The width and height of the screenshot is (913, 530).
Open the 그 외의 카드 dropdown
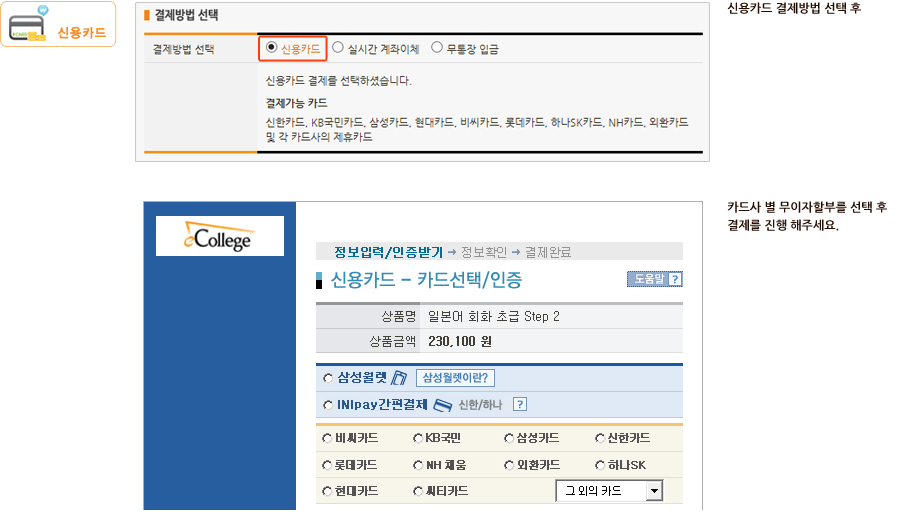[x=609, y=491]
